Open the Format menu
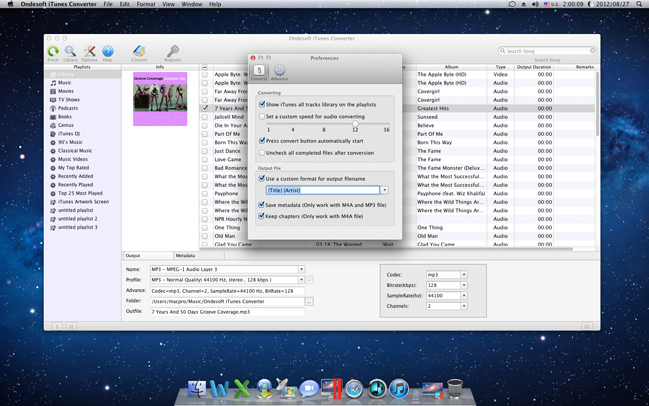Image resolution: width=649 pixels, height=406 pixels. (x=146, y=4)
